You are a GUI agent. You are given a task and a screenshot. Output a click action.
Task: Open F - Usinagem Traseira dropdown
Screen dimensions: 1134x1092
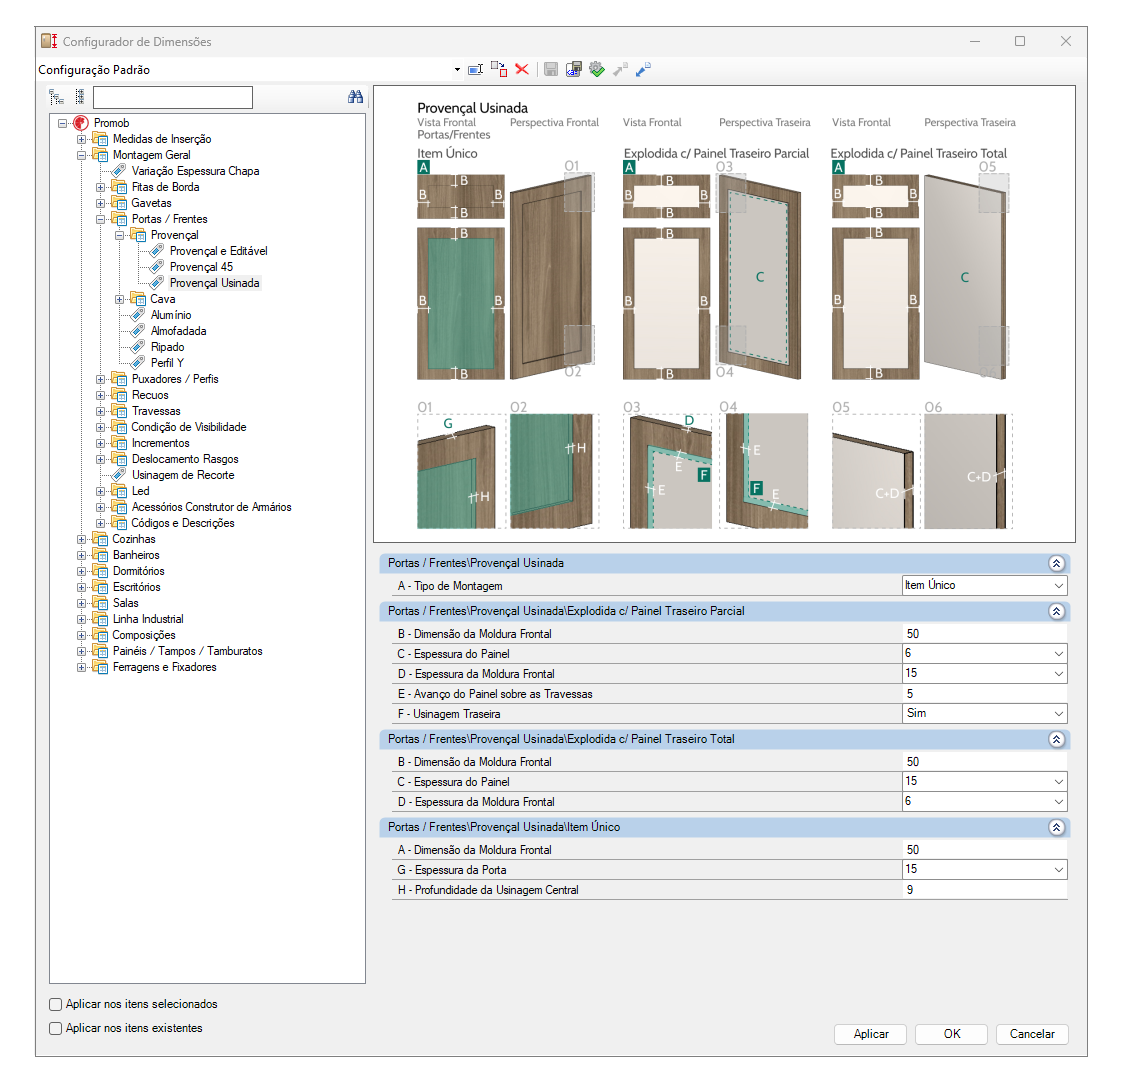tap(1059, 714)
